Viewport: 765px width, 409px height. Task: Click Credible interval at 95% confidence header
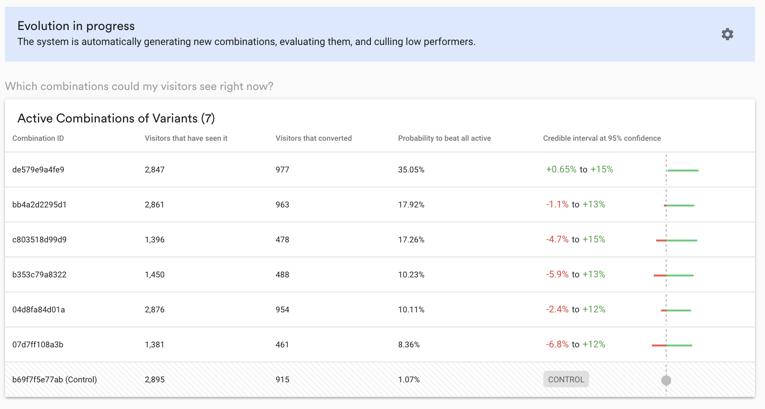coord(602,138)
